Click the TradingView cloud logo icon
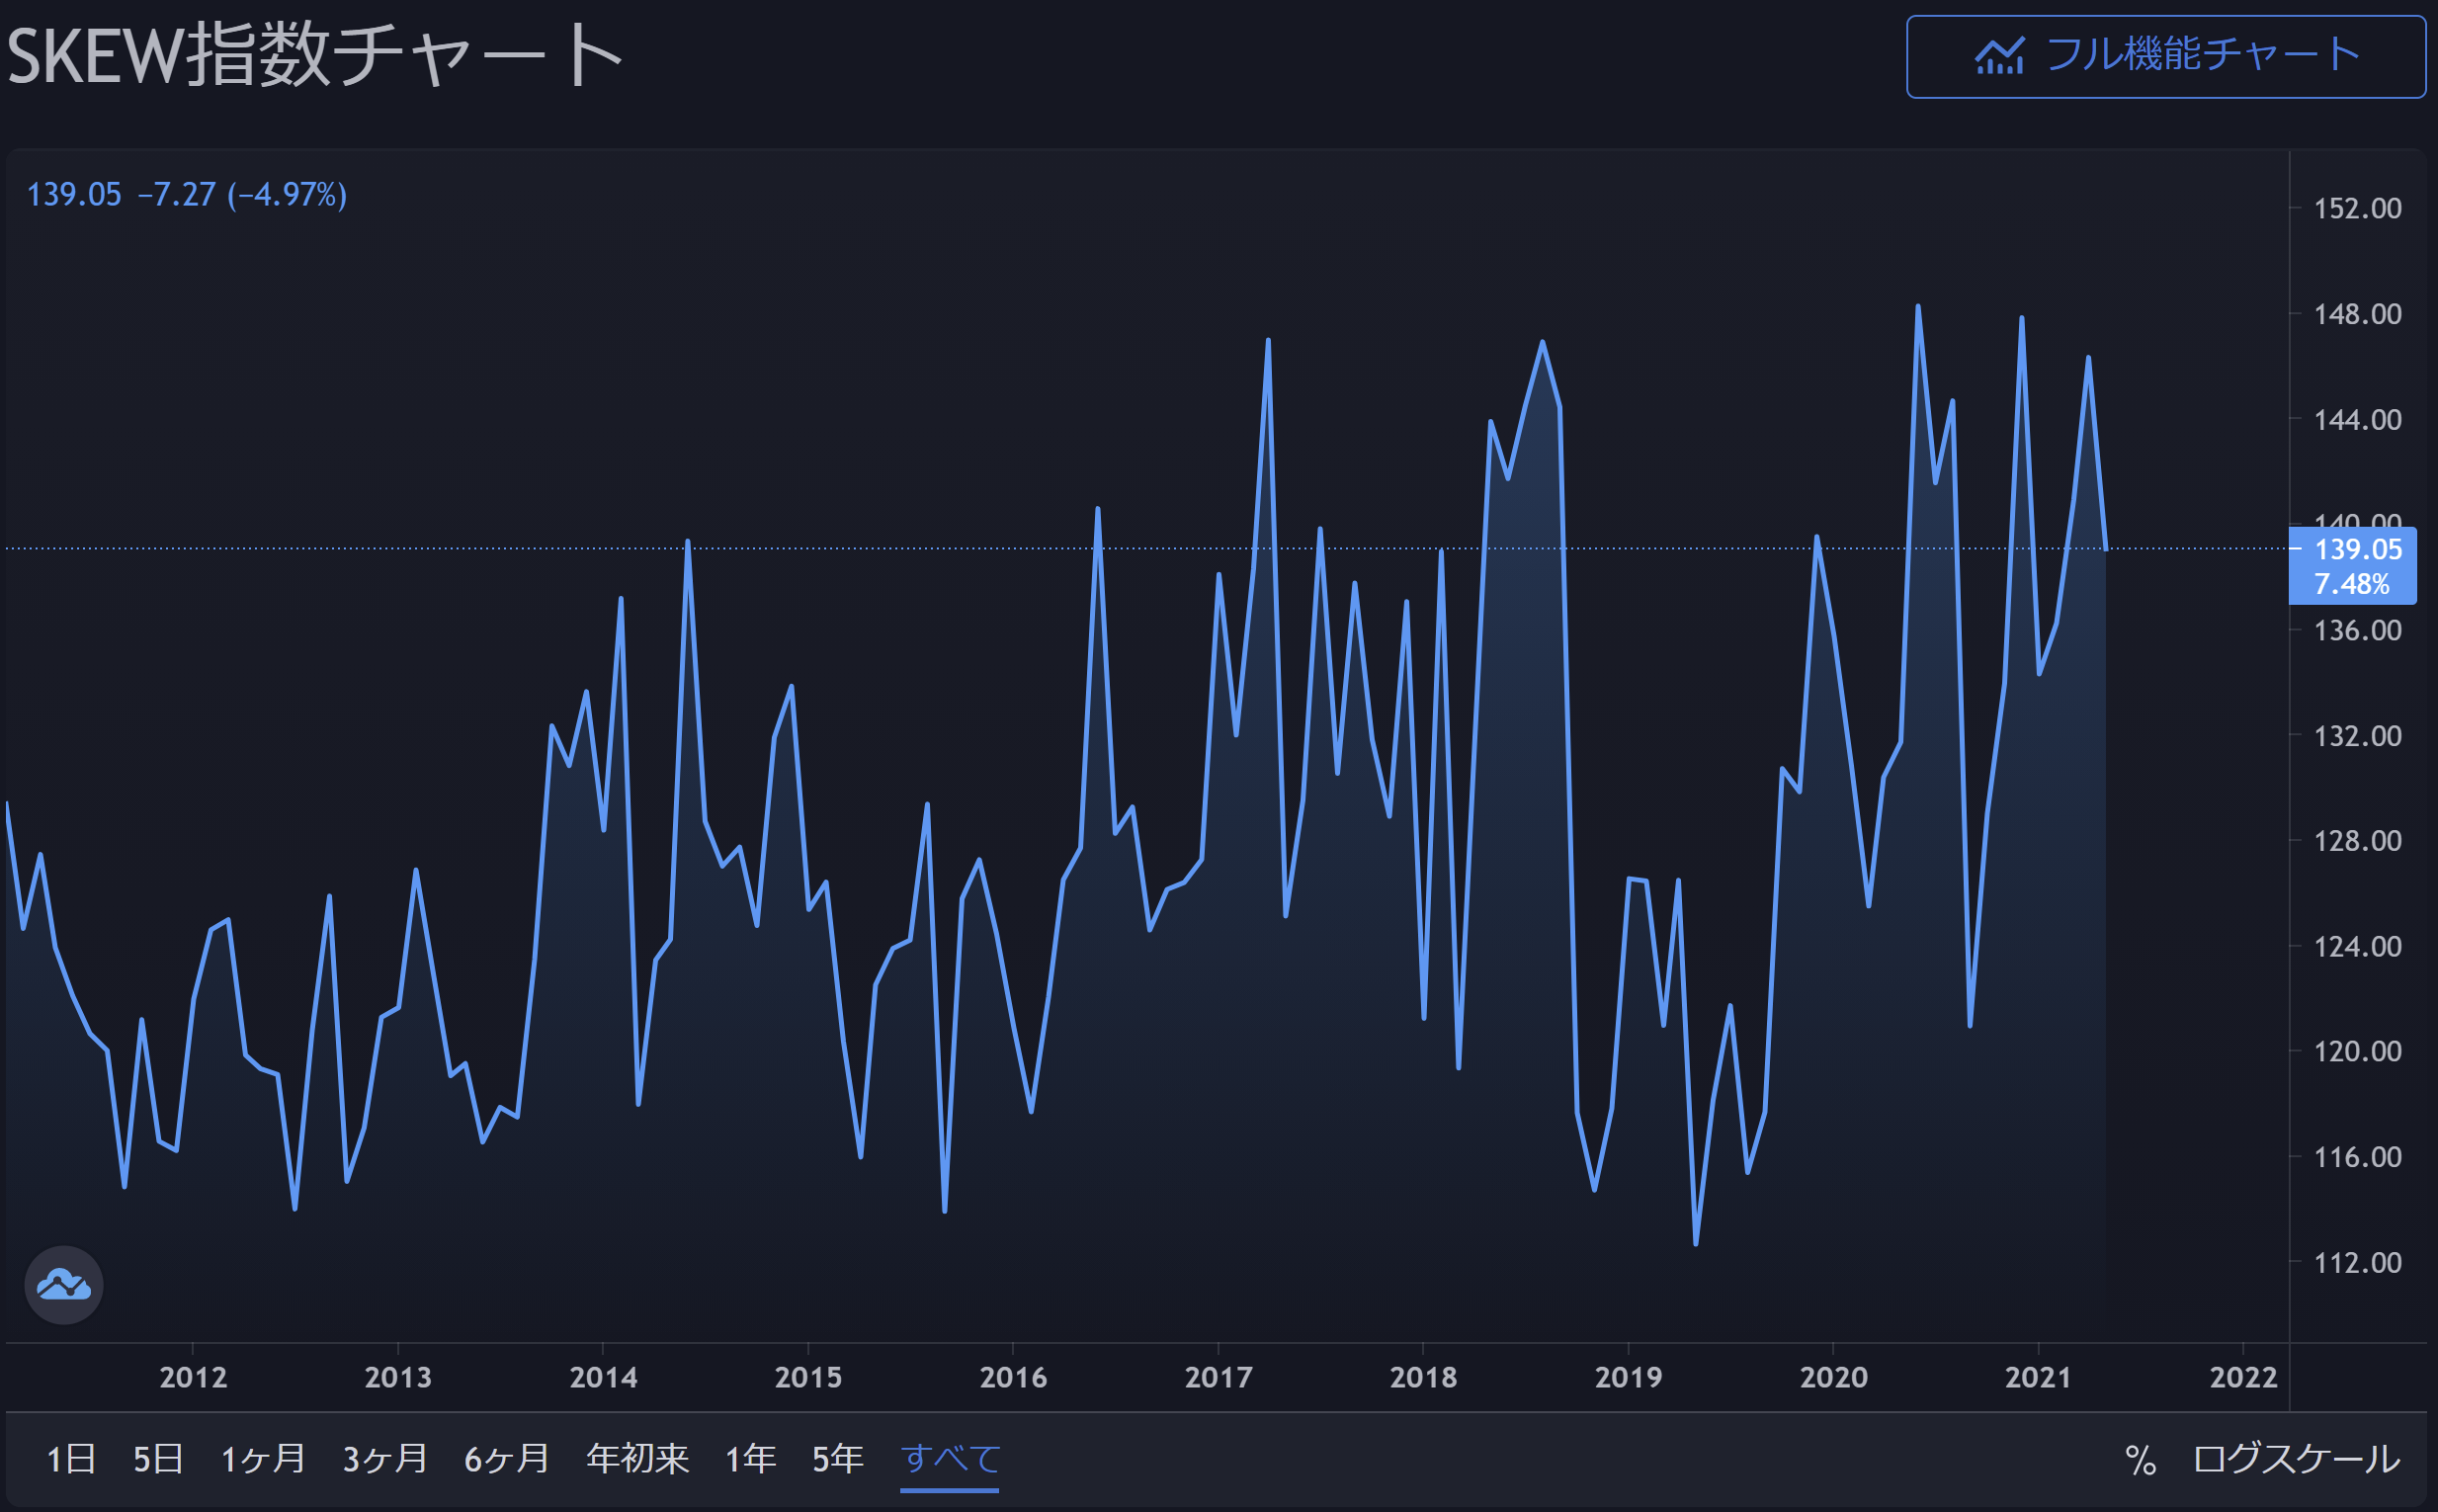Viewport: 2438px width, 1512px height. tap(64, 1285)
